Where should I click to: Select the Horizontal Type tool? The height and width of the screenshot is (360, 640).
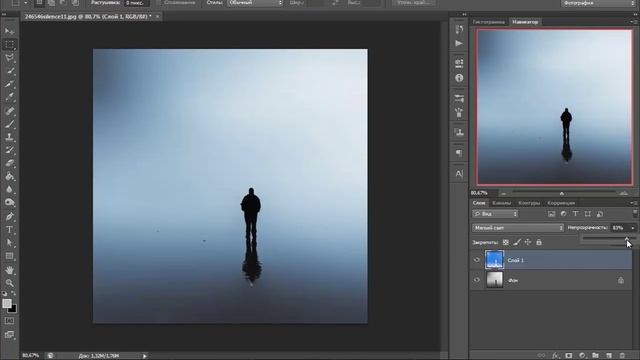click(9, 230)
